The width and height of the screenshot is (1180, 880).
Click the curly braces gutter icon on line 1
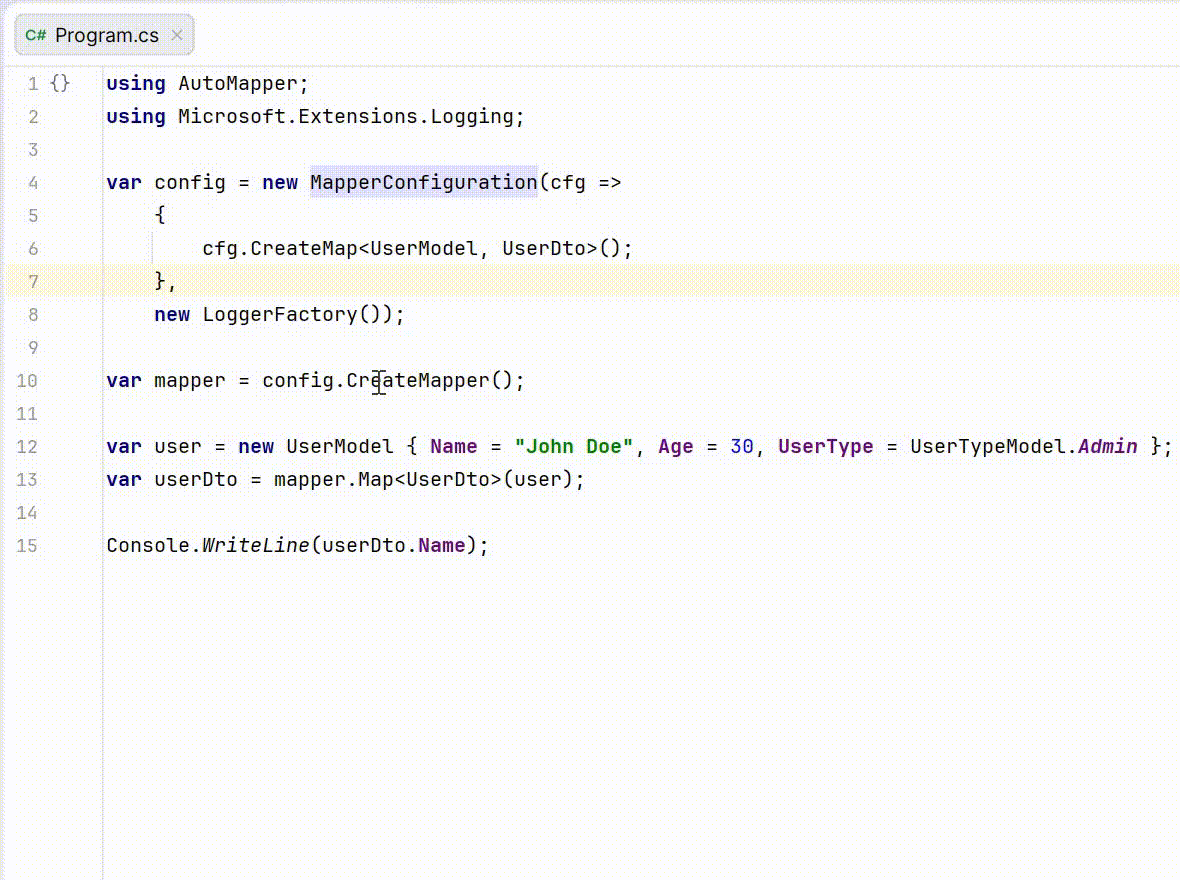pyautogui.click(x=60, y=84)
